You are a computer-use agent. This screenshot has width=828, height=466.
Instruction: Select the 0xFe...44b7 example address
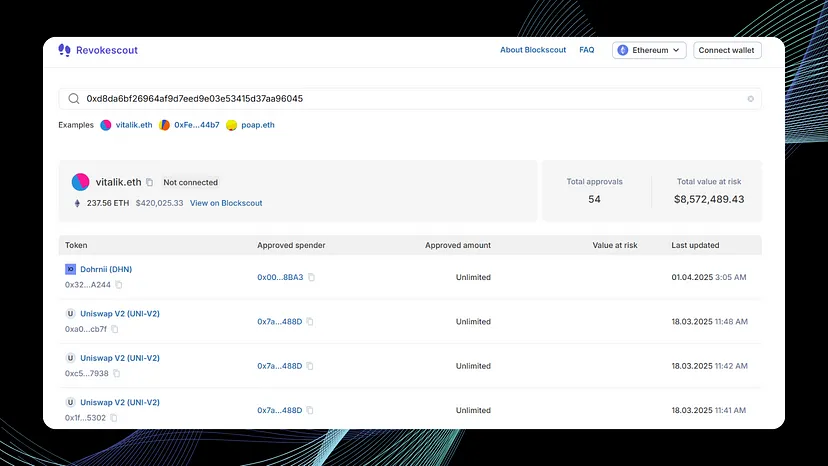(x=196, y=125)
